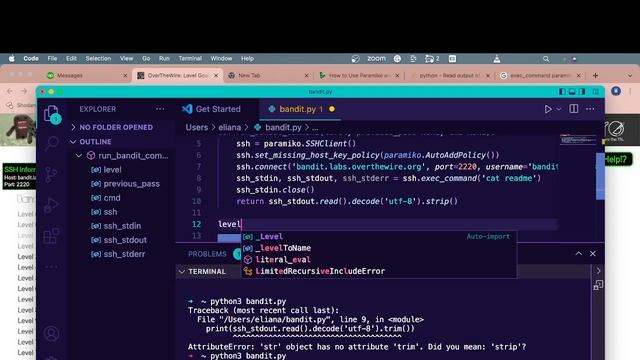Open the Run and Debug view
Viewport: 640px width, 360px height.
[51, 205]
